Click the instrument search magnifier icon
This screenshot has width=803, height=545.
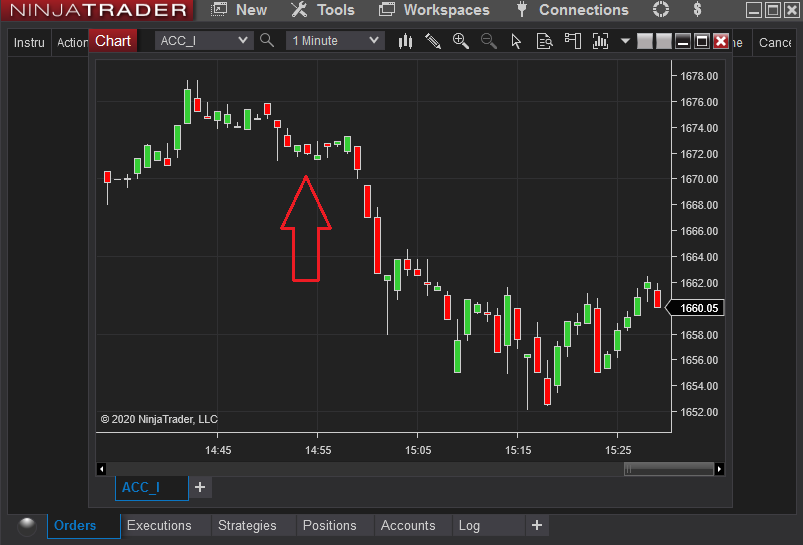tap(267, 40)
